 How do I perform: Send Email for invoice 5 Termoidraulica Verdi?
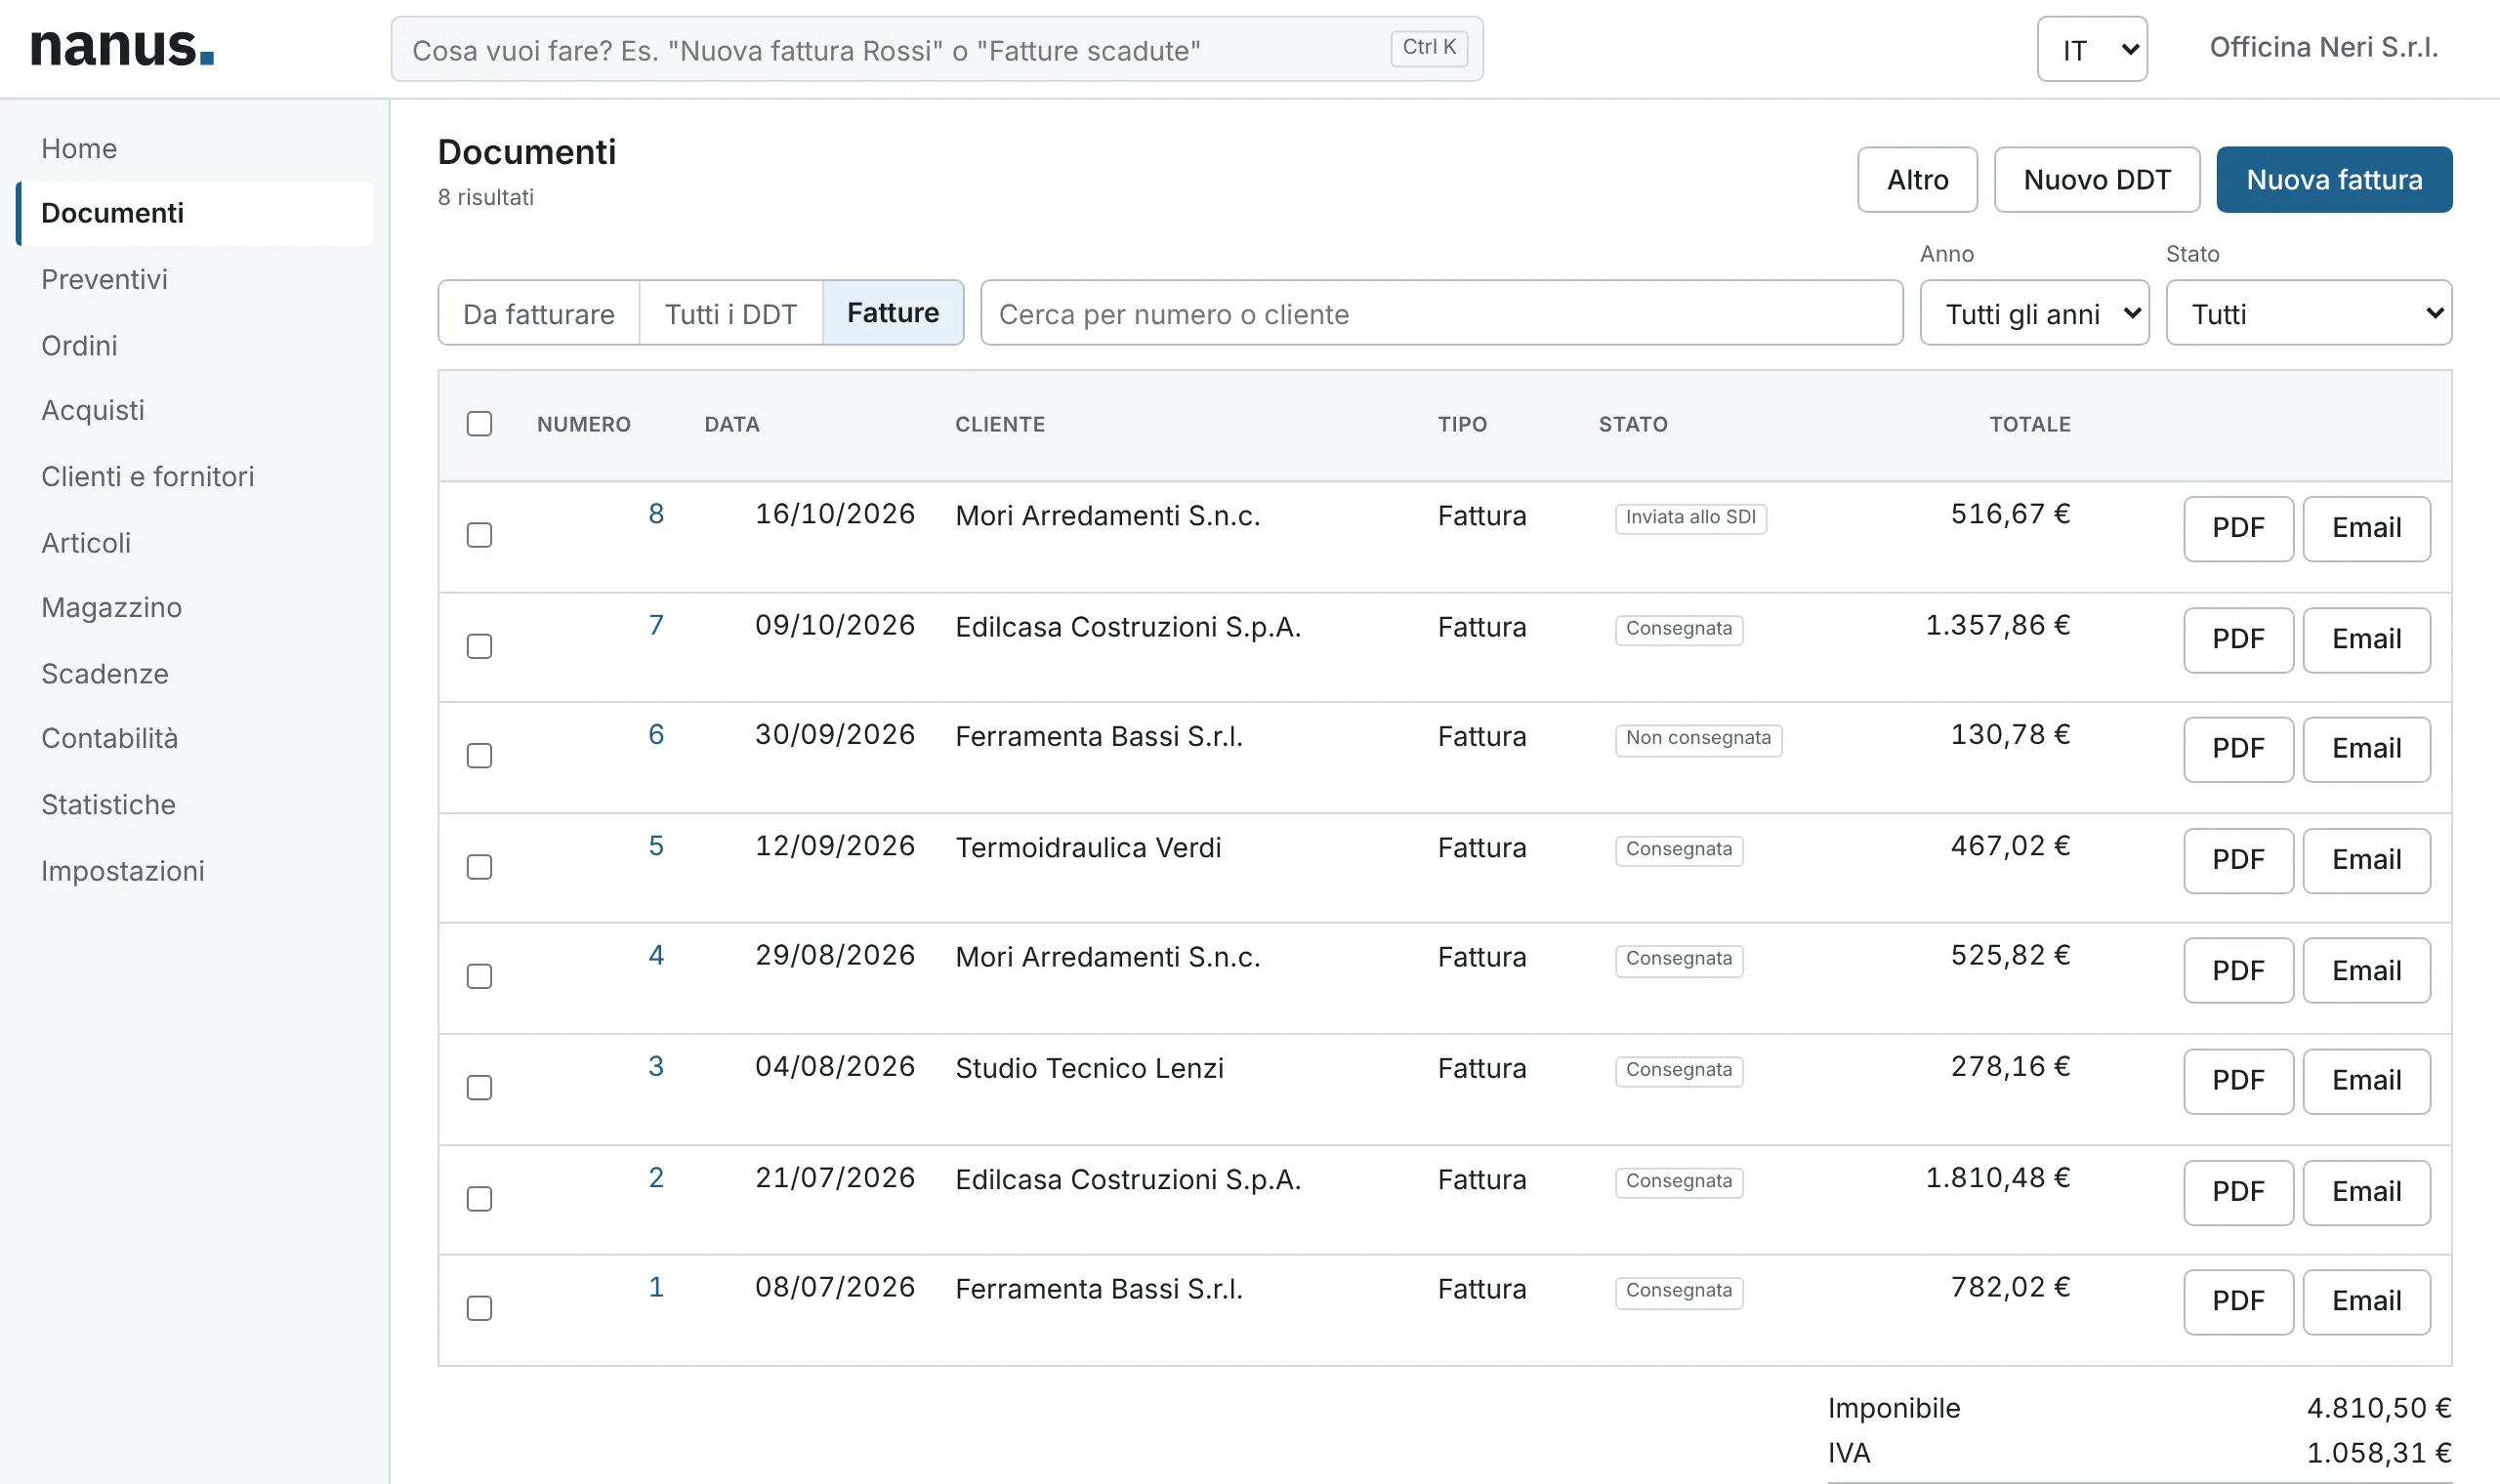pos(2366,860)
